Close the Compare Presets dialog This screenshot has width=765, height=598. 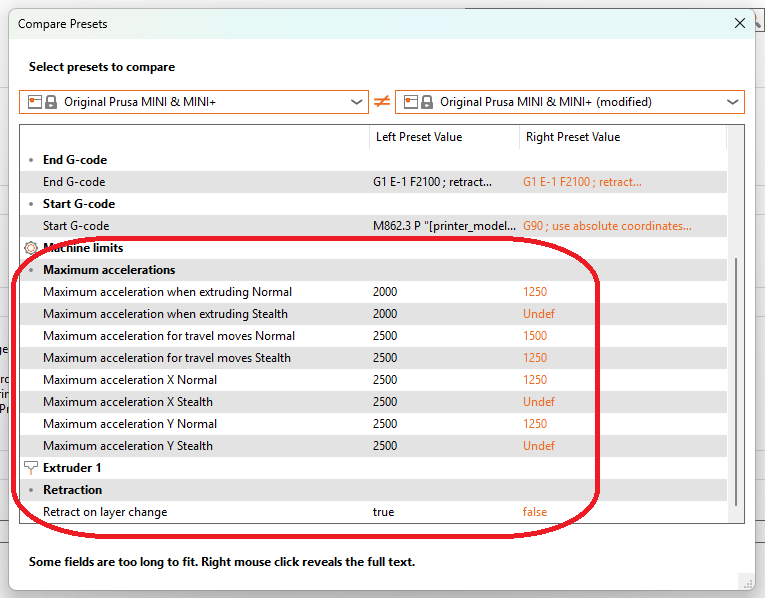coord(740,23)
